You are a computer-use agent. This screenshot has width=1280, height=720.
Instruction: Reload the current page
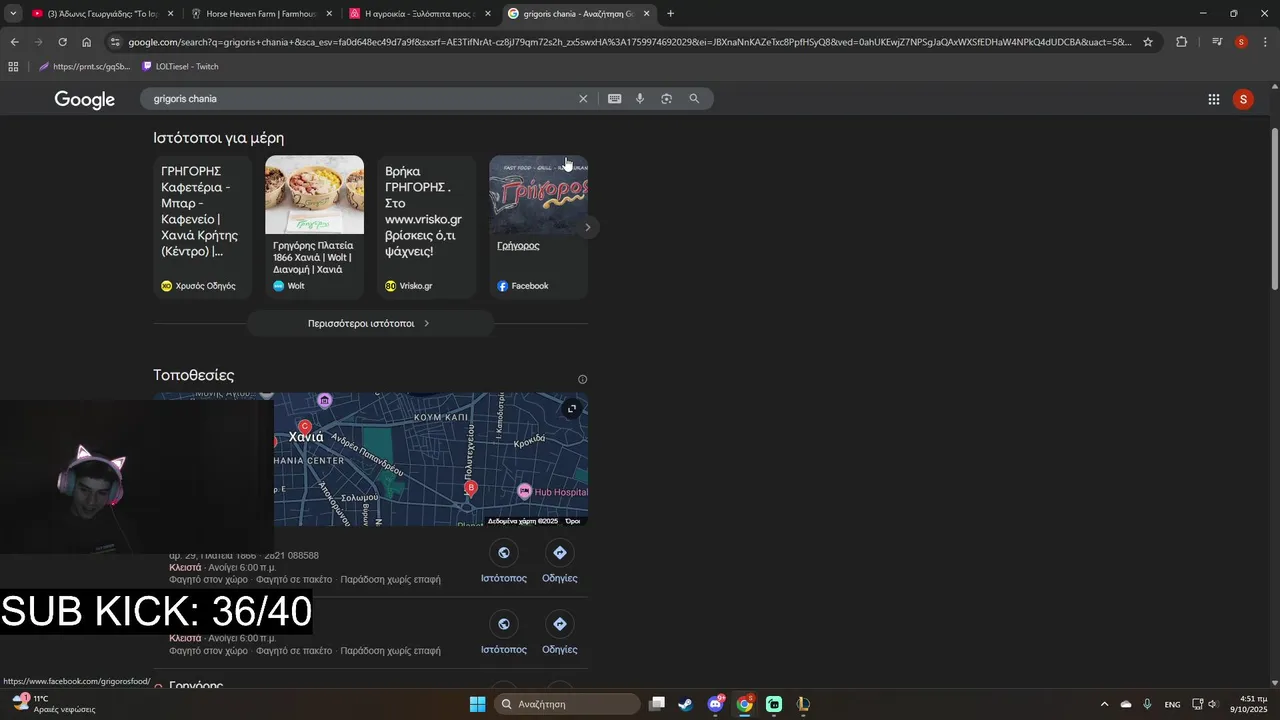62,42
